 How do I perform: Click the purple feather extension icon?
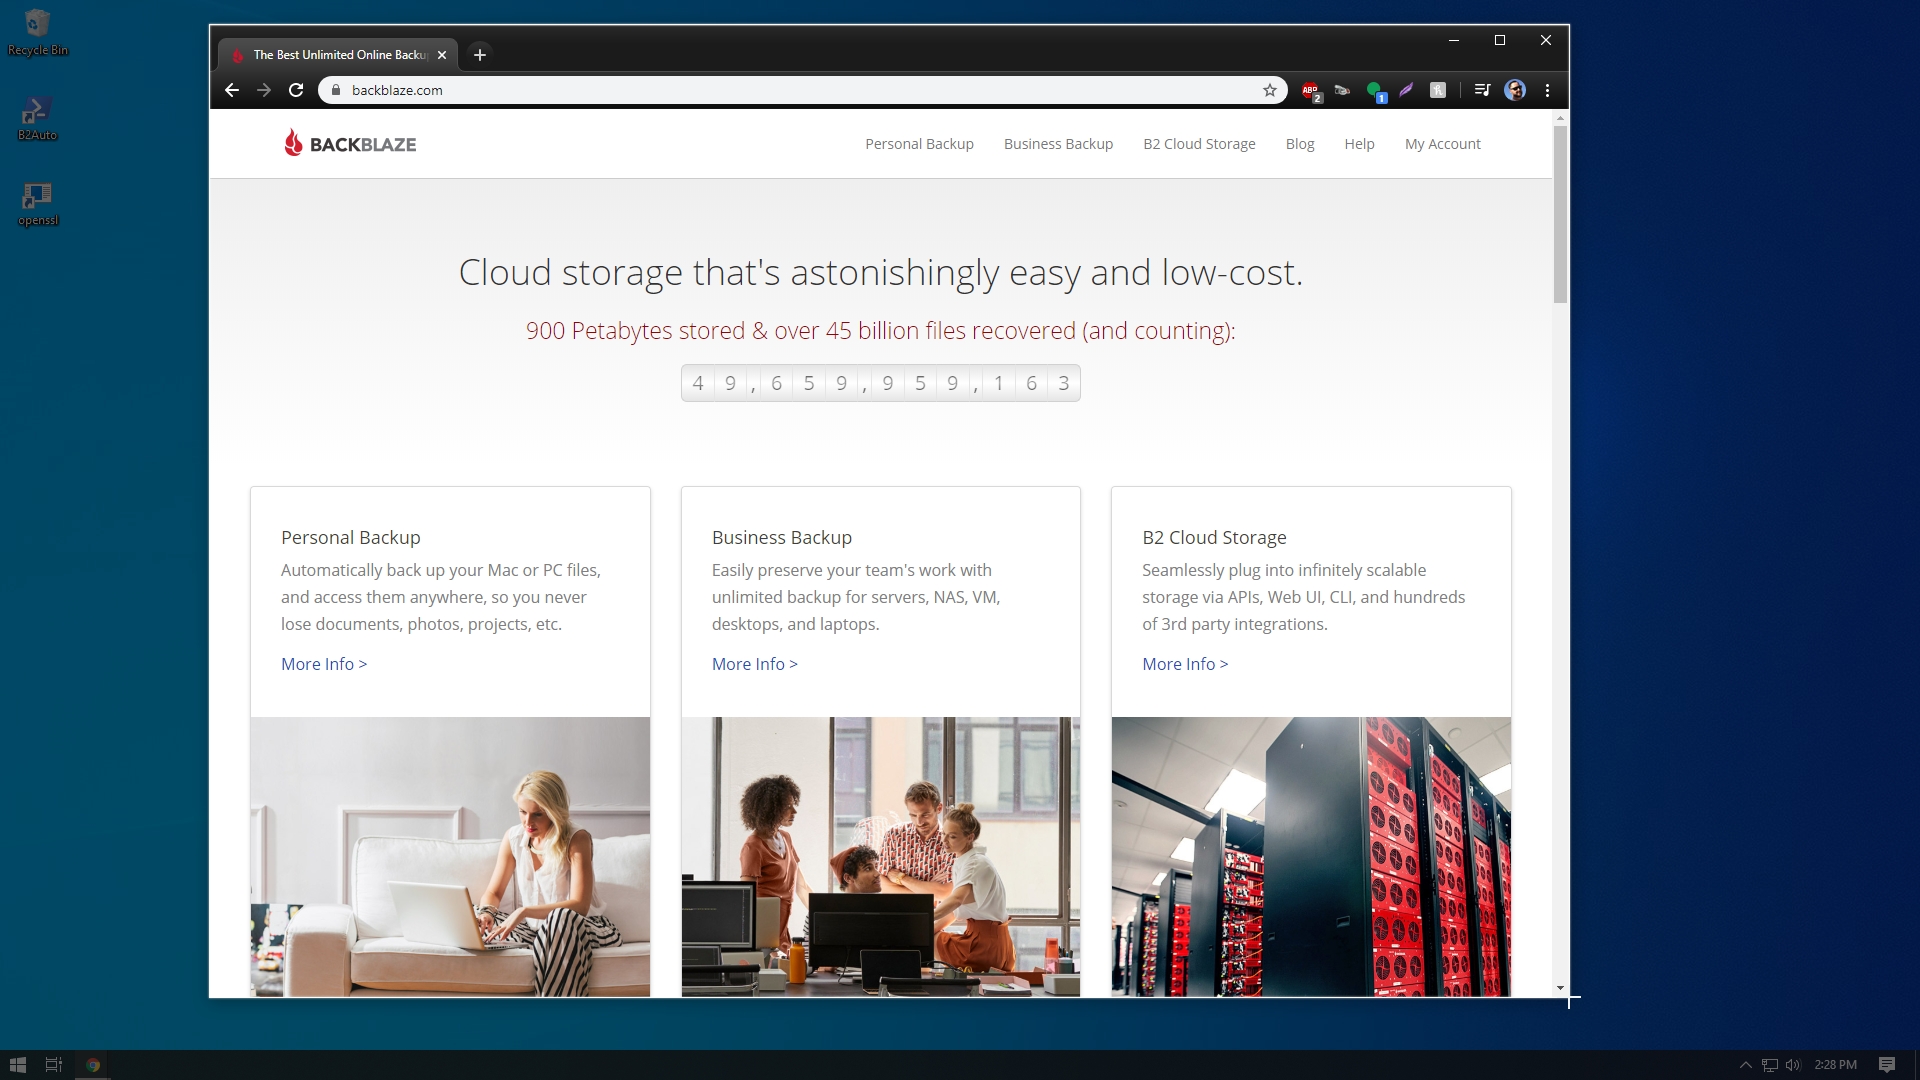pyautogui.click(x=1406, y=90)
